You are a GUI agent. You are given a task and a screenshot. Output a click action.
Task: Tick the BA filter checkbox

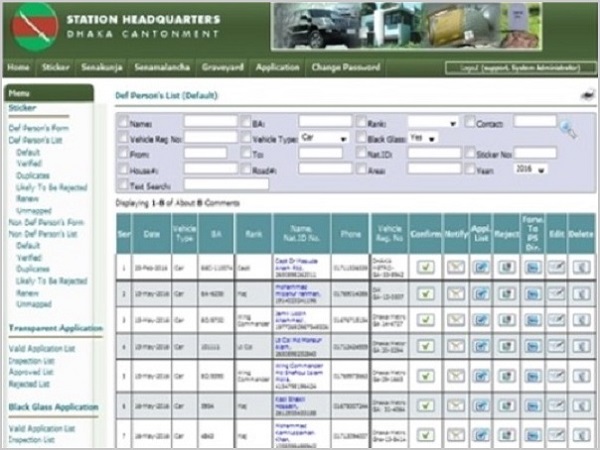246,122
